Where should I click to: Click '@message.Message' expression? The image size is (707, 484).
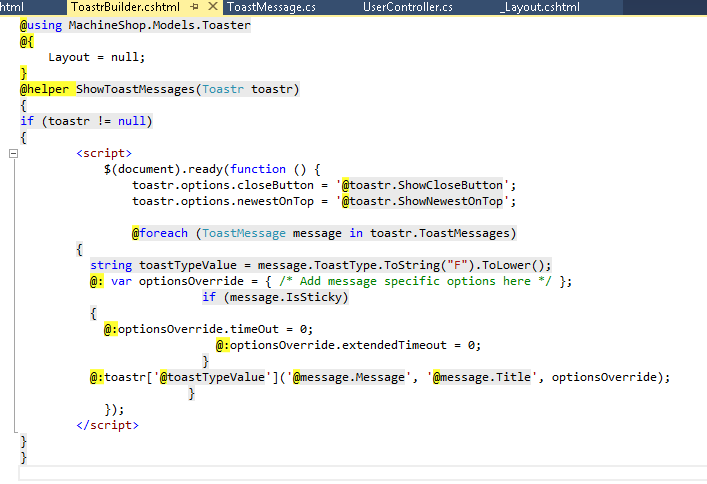[349, 377]
